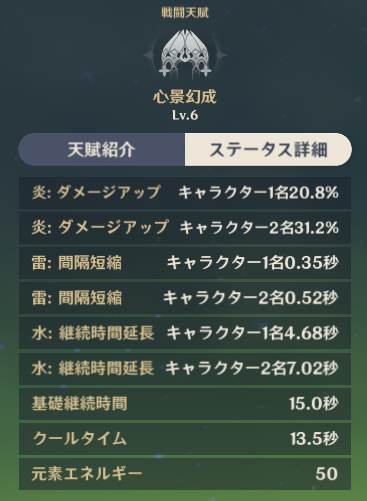Click the energy cost value 50

point(327,474)
